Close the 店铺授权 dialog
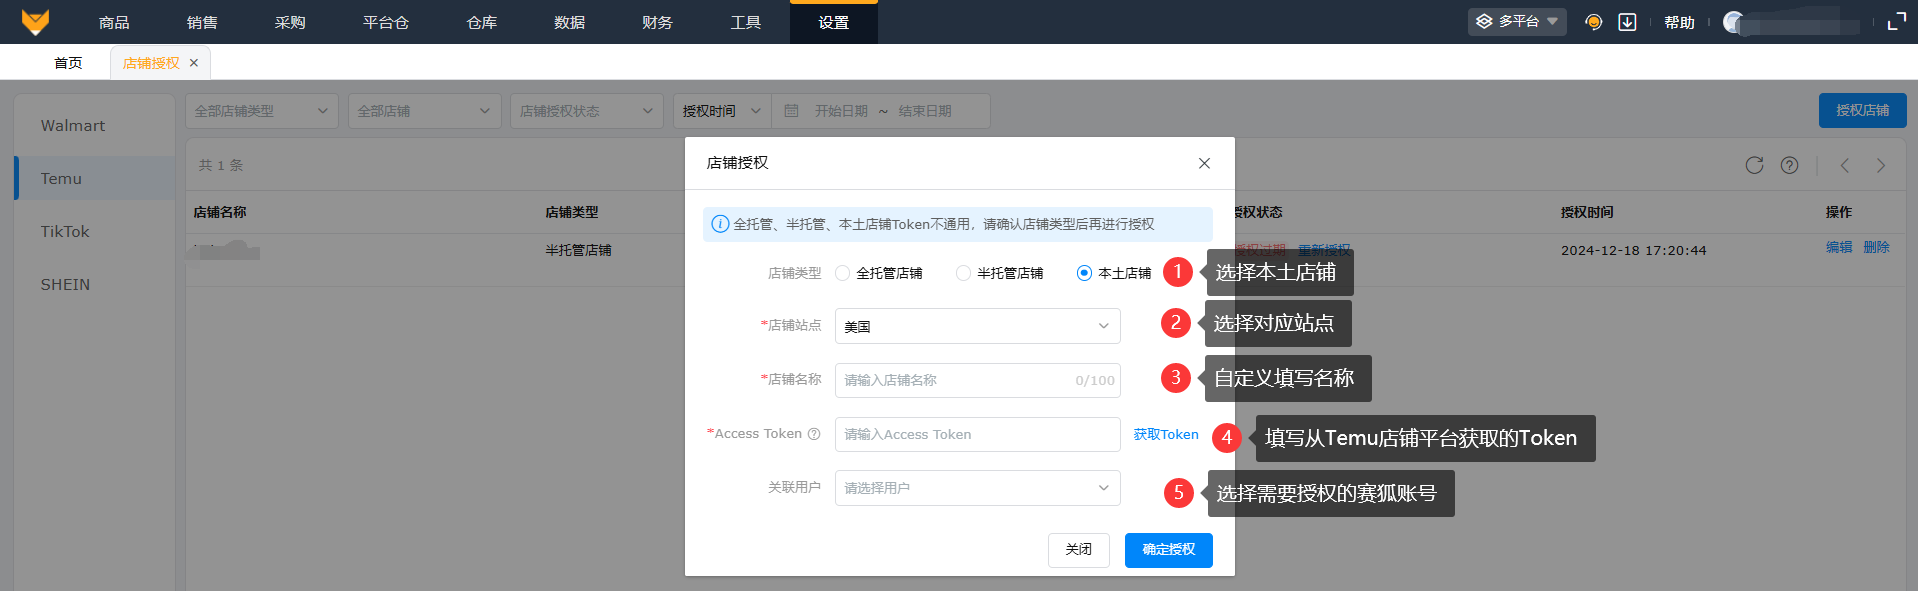The height and width of the screenshot is (591, 1918). click(1204, 163)
